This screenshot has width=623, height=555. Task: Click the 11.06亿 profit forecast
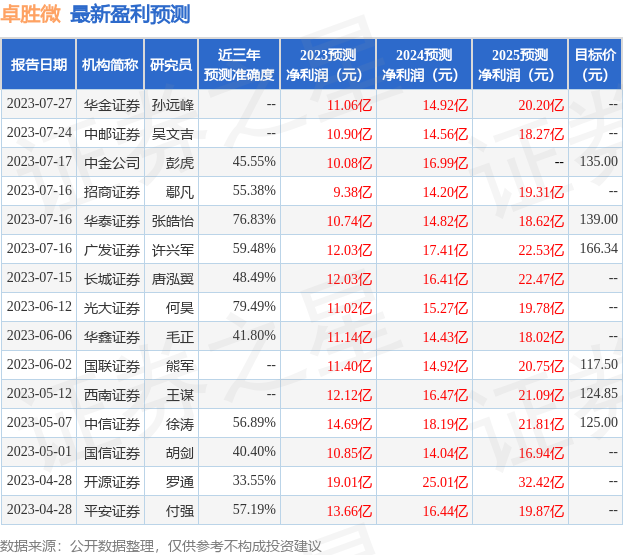(x=349, y=105)
